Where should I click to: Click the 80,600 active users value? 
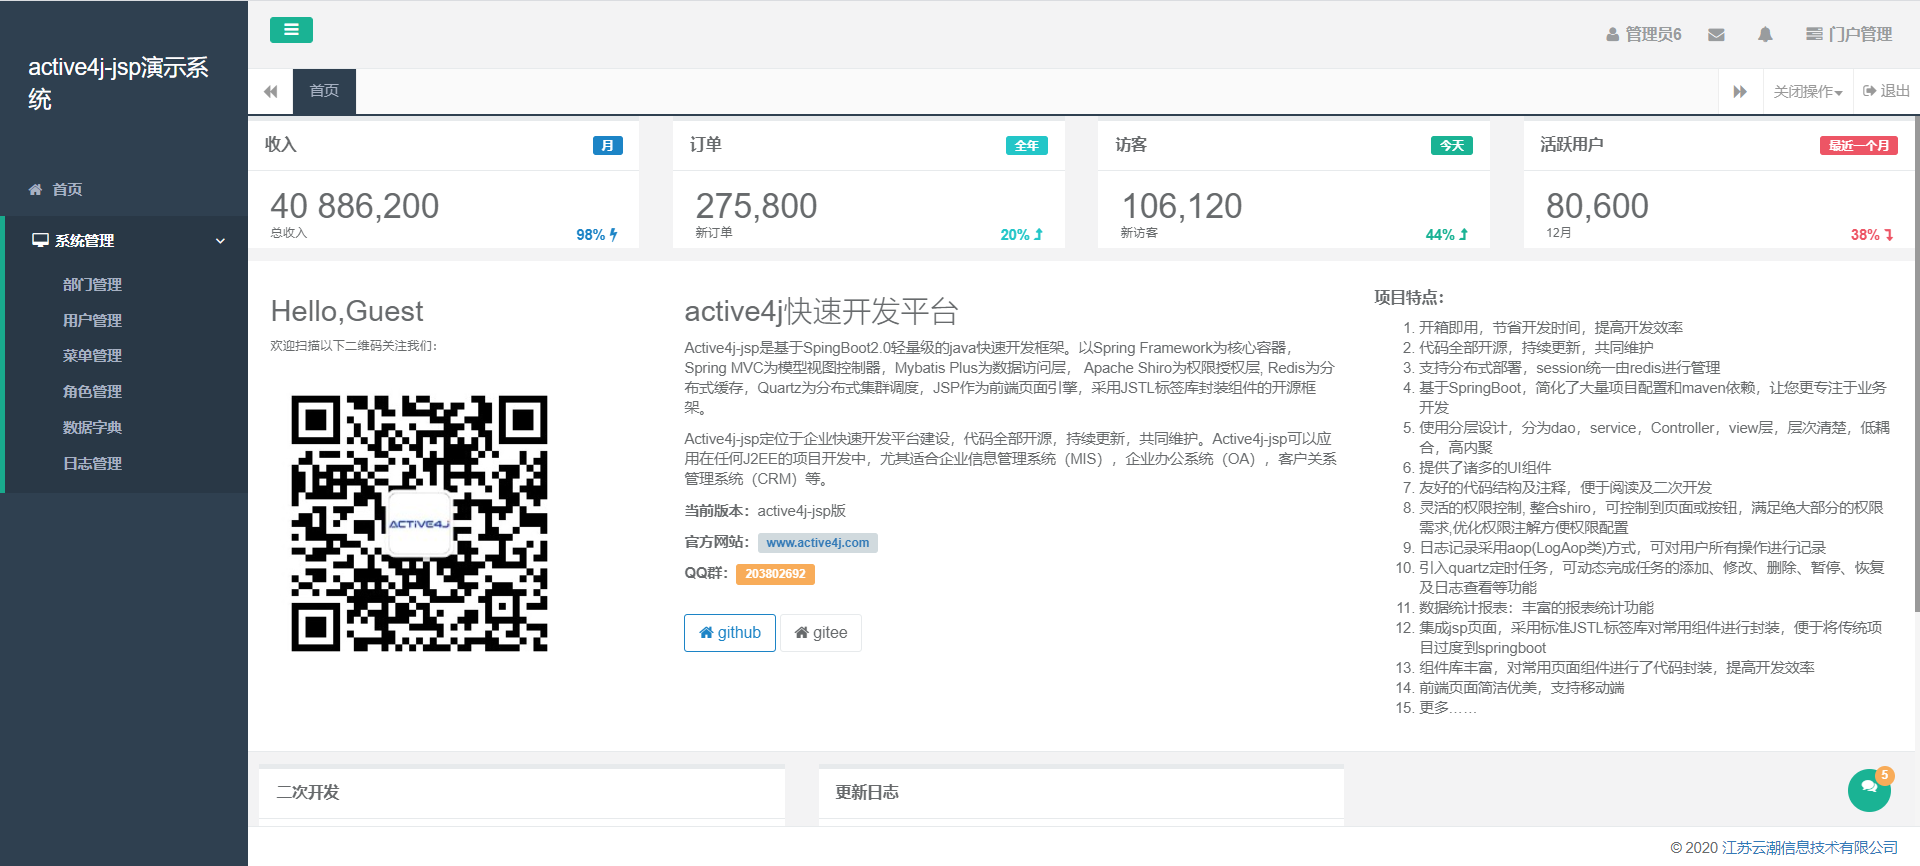(x=1597, y=206)
